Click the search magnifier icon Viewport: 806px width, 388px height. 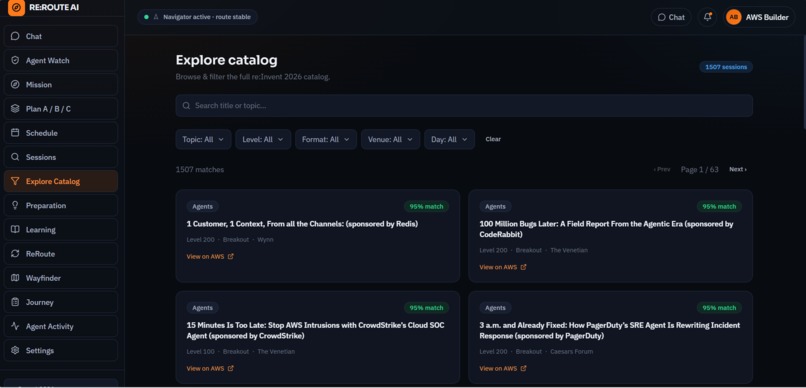pos(186,105)
